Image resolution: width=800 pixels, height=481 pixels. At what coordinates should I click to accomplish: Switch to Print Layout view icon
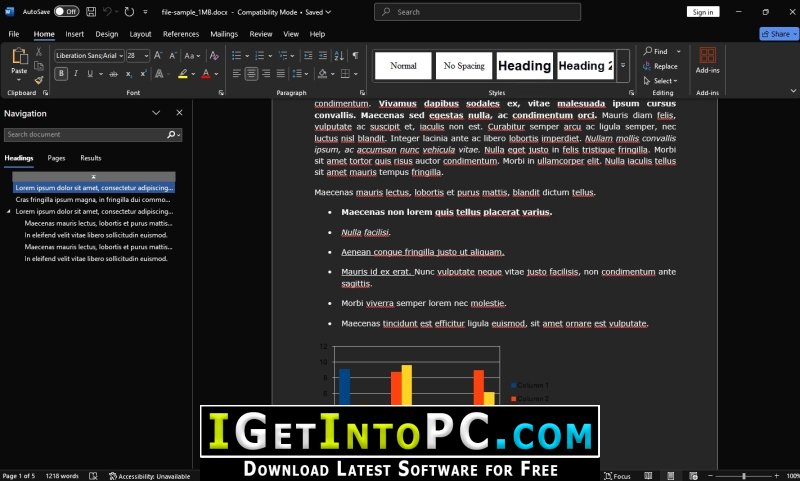click(x=670, y=476)
